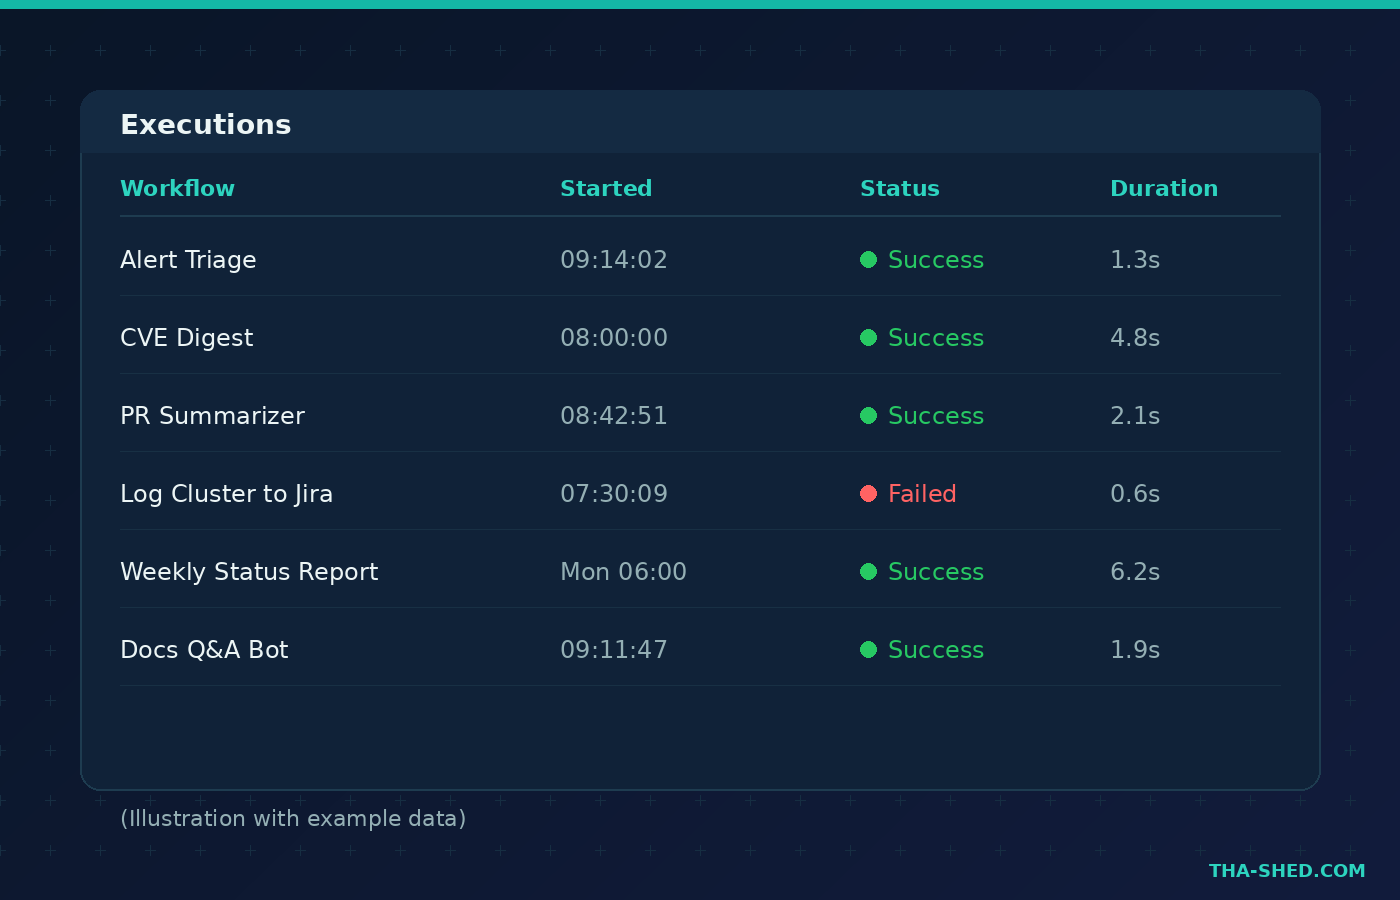This screenshot has width=1400, height=900.
Task: Click the Mon 06:00 start time
Action: pos(624,572)
